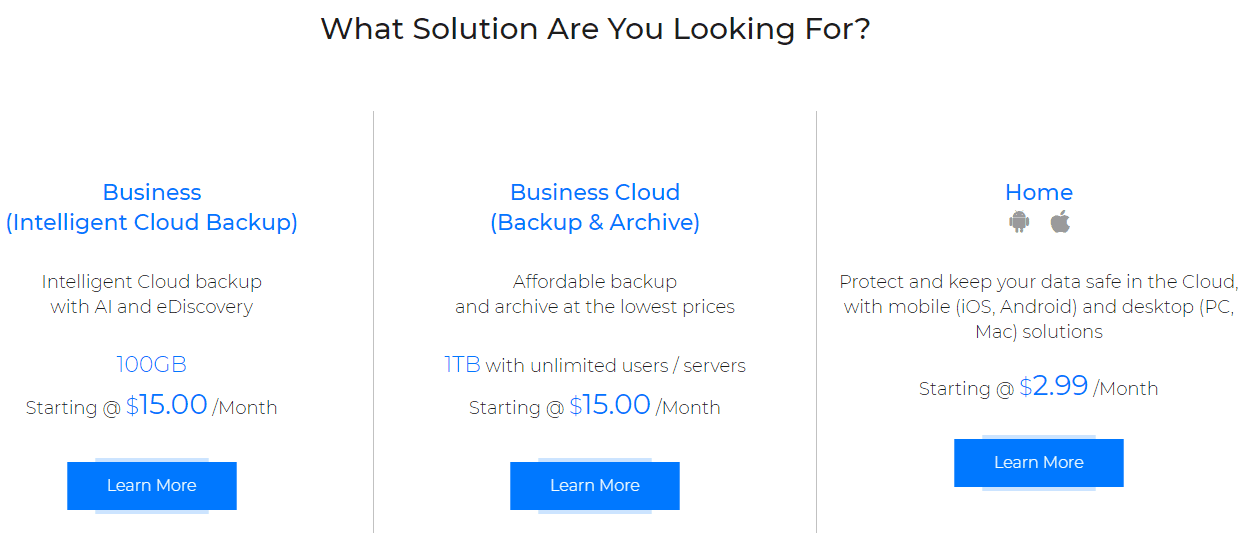Open the Business (Intelligent Cloud Backup) heading link
This screenshot has height=533, width=1246.
click(x=152, y=207)
